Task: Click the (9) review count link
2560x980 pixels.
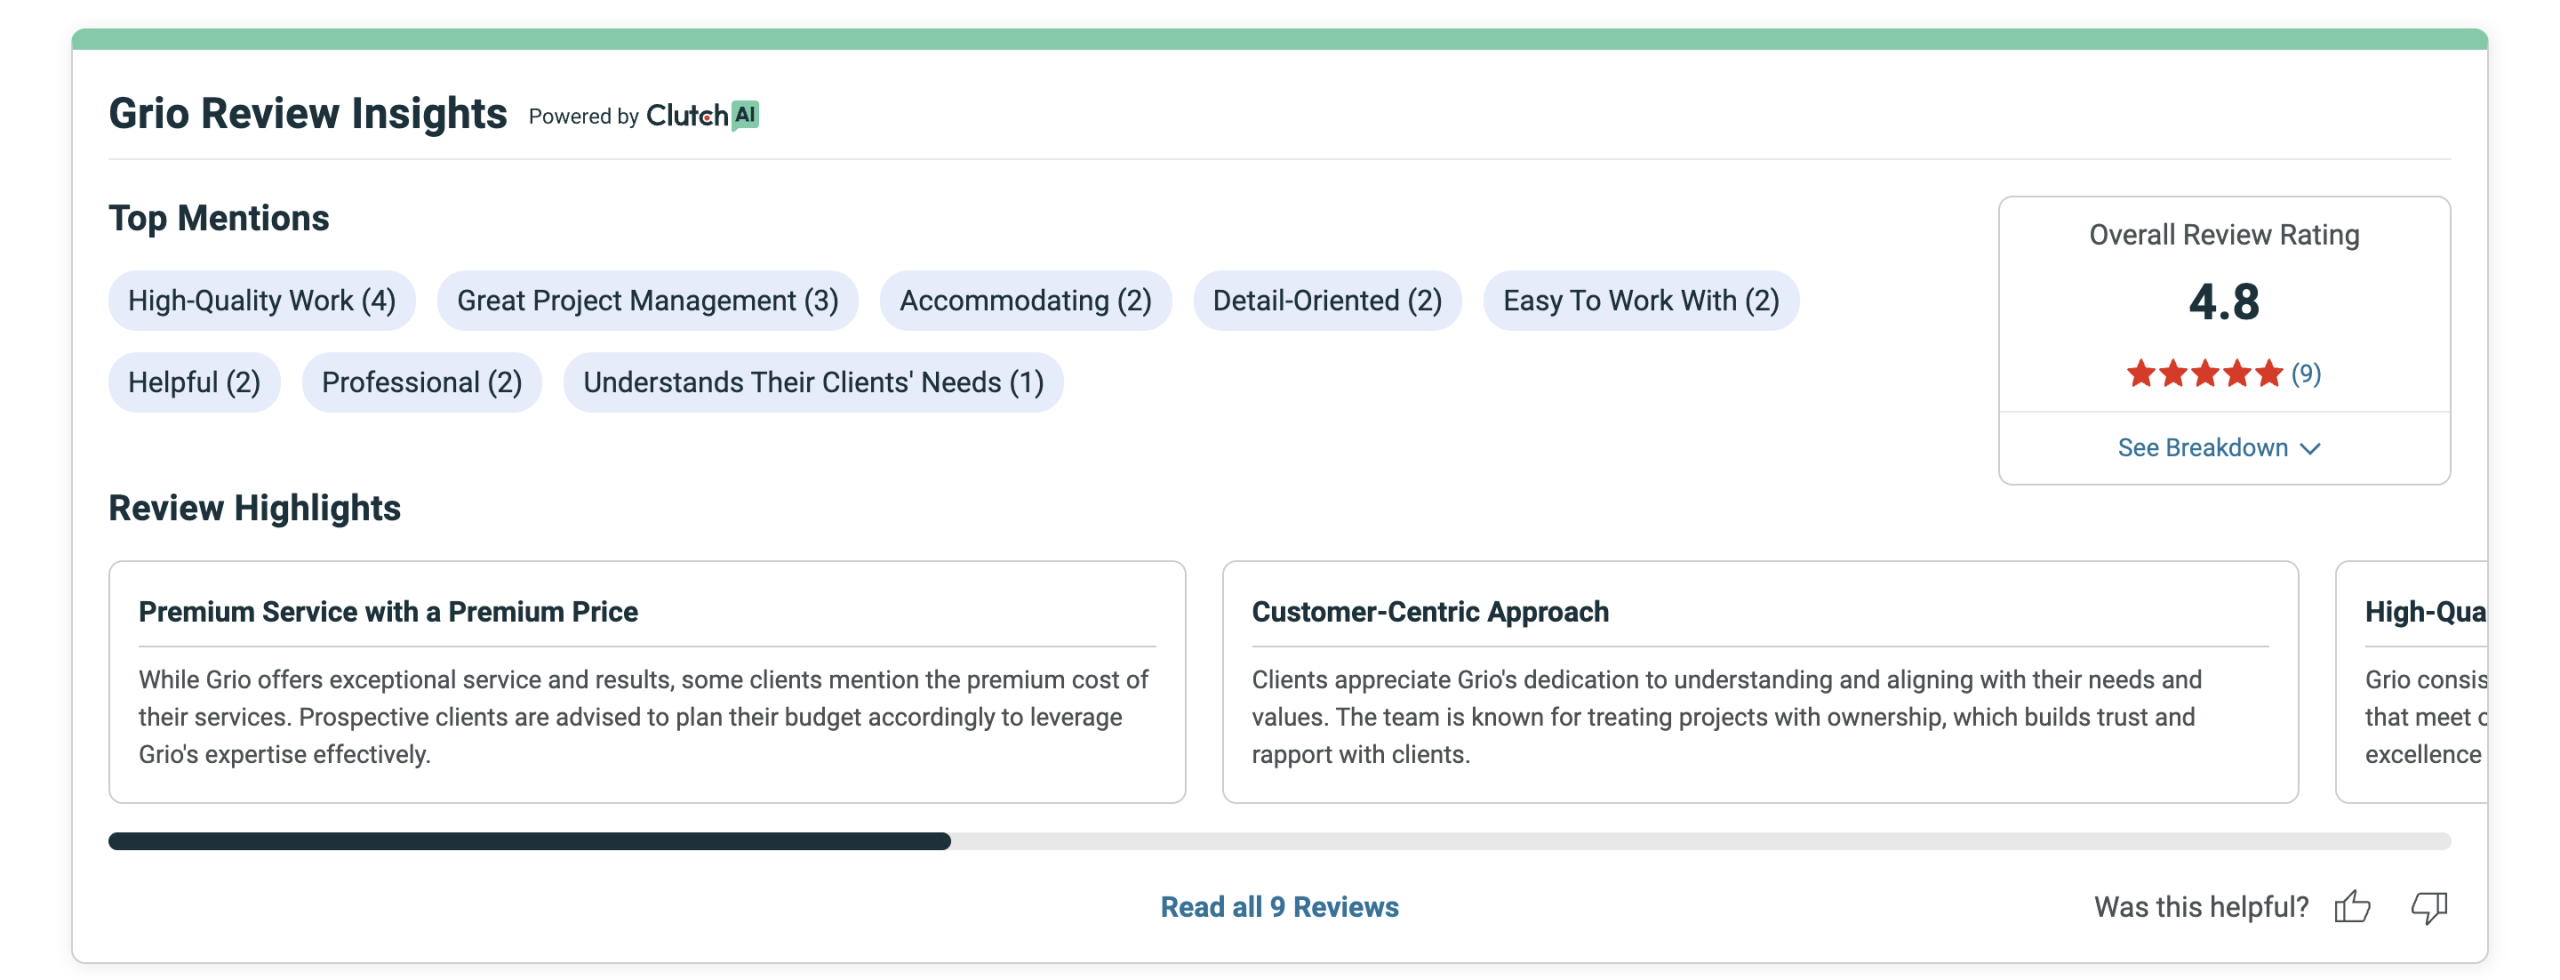Action: tap(2306, 374)
